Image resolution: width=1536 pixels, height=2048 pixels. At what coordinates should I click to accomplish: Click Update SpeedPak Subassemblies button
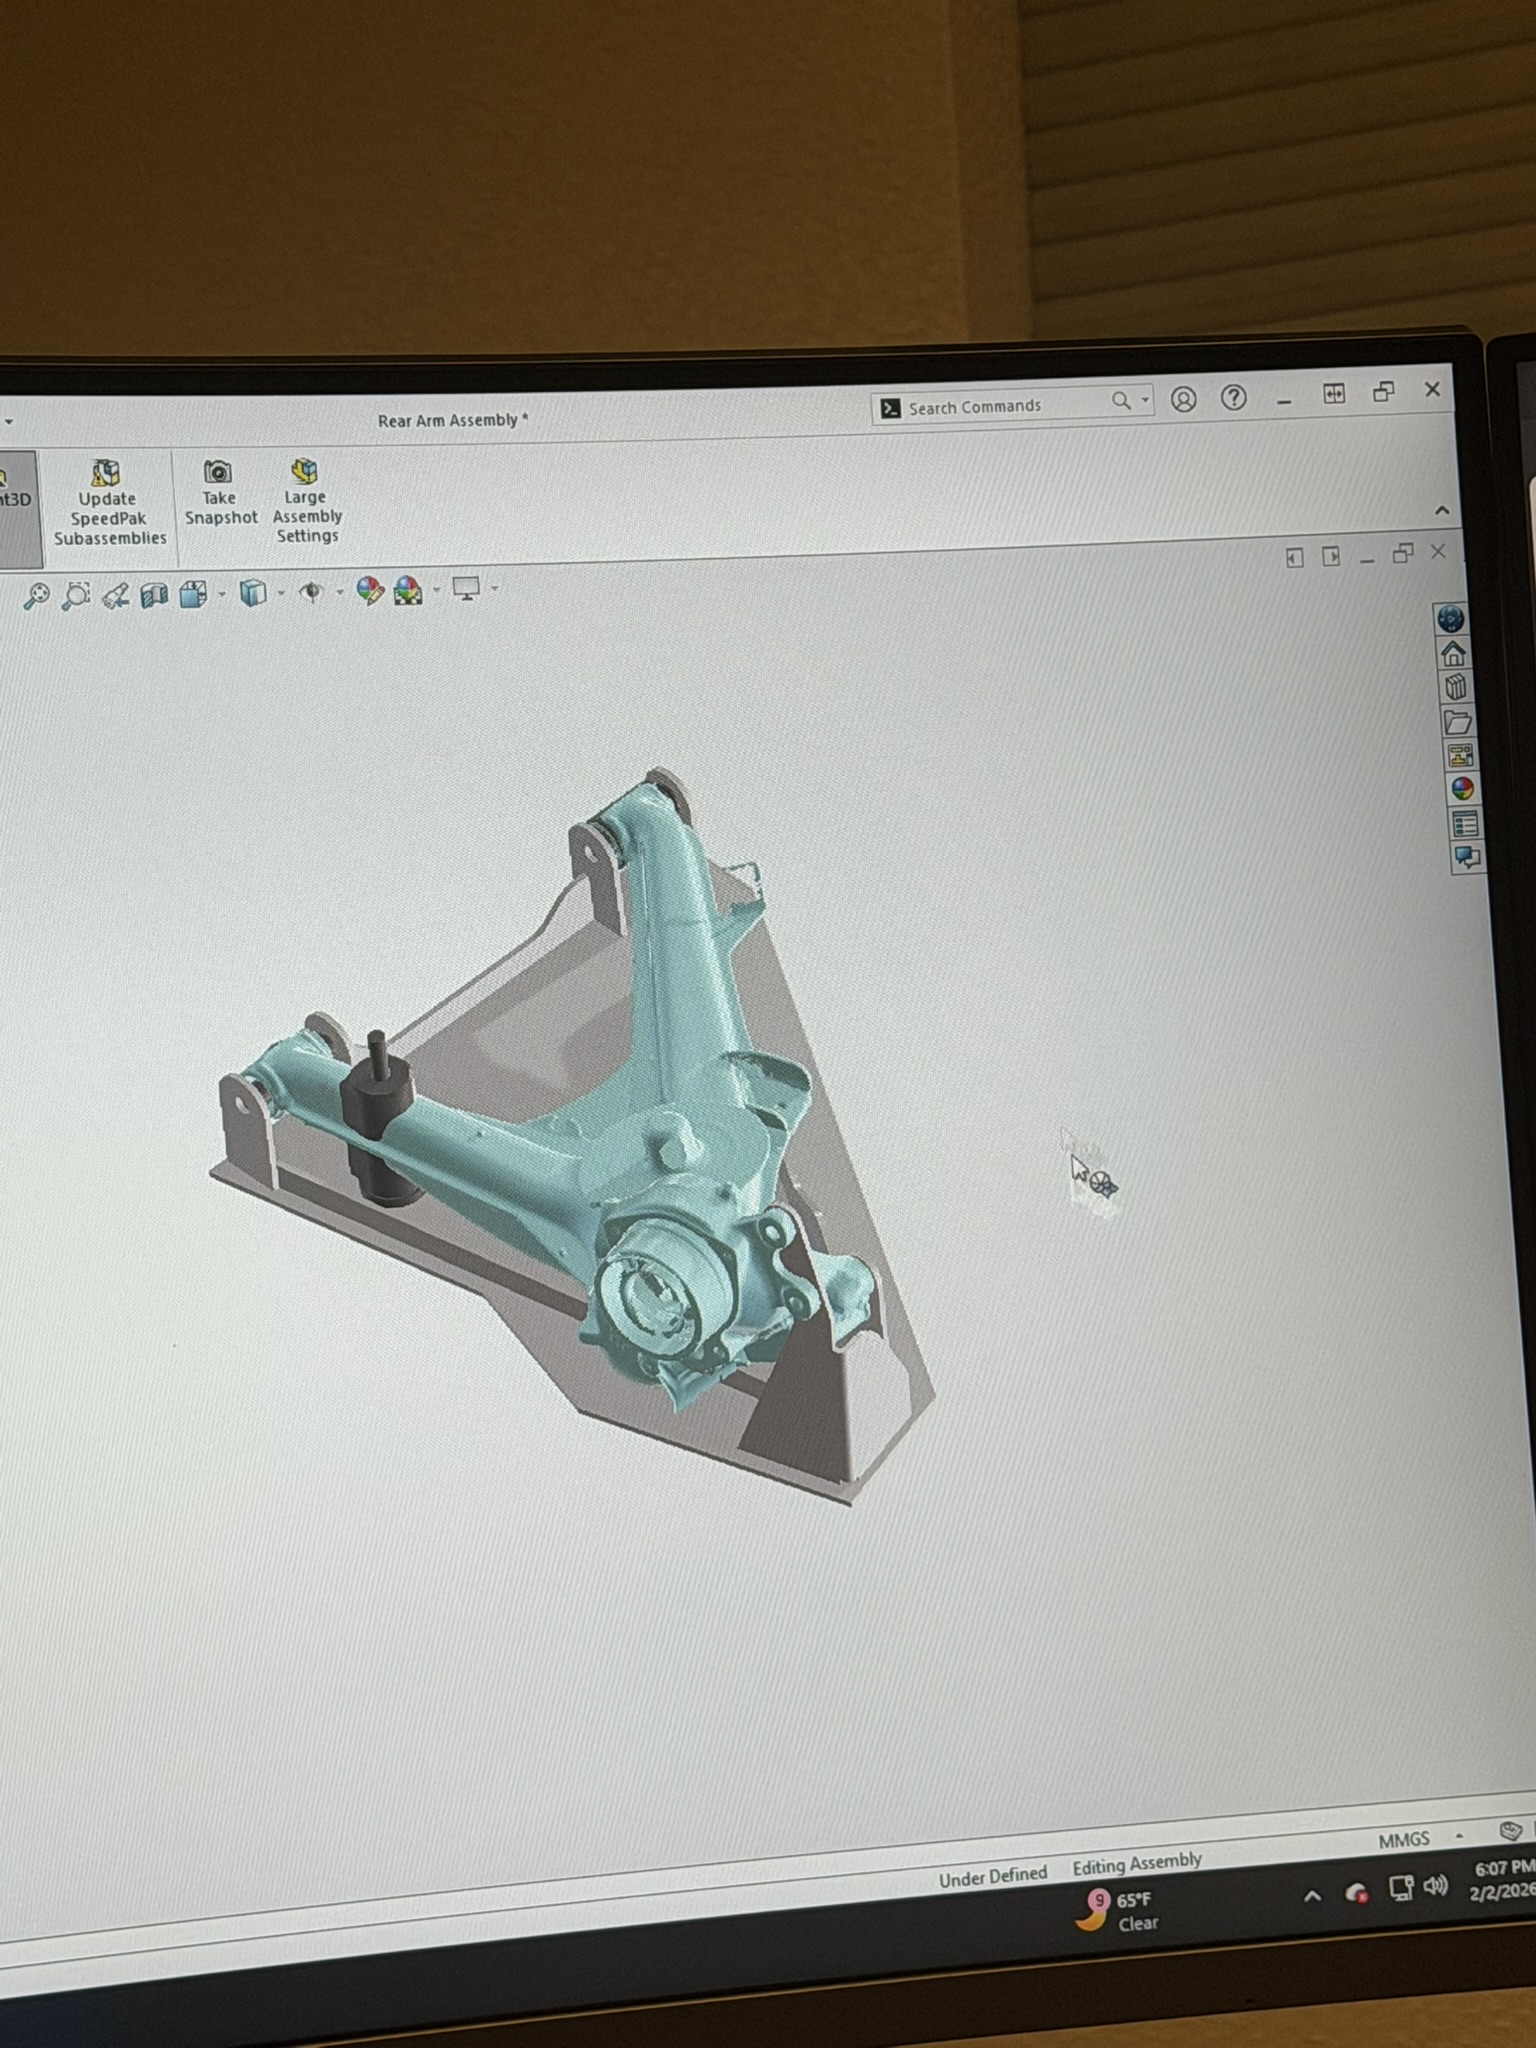[x=109, y=503]
